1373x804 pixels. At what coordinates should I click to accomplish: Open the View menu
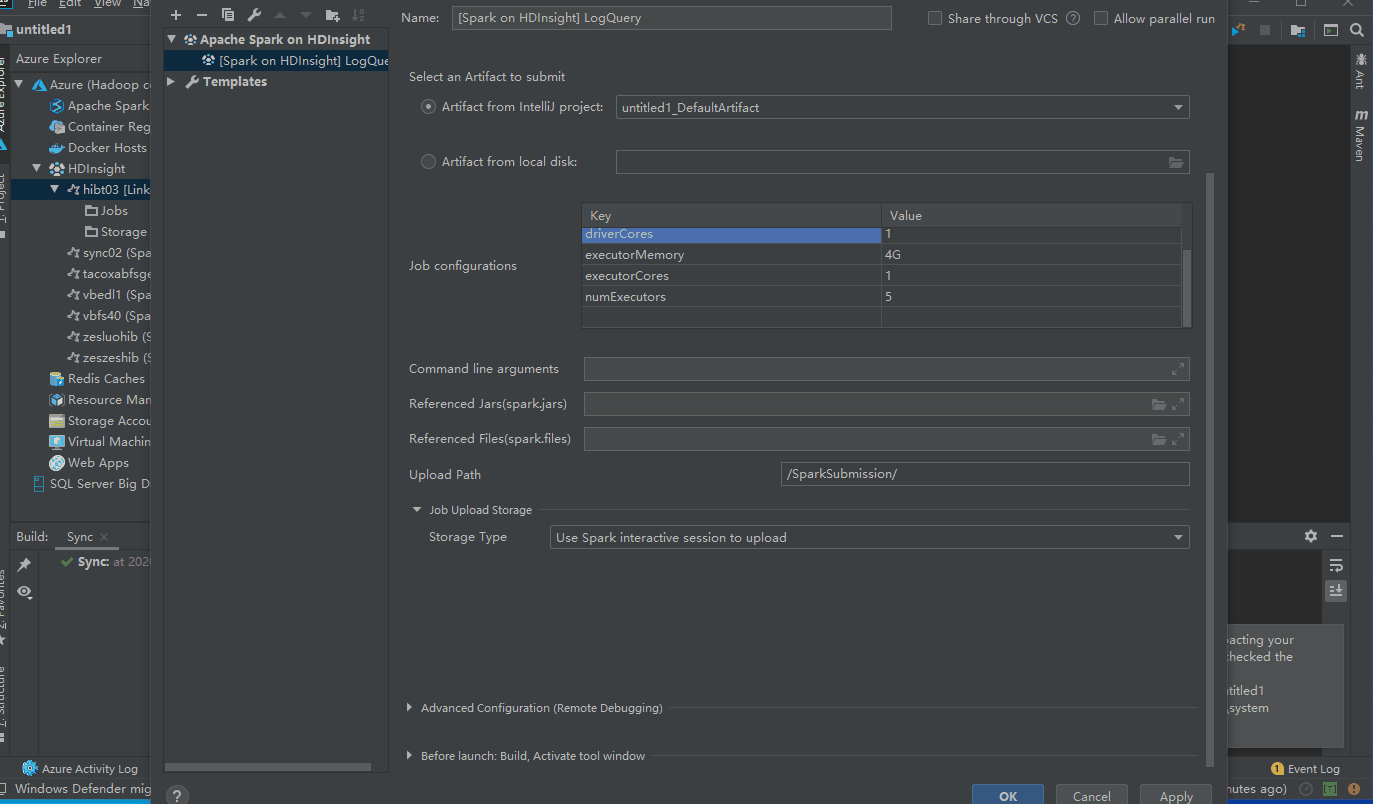(107, 4)
